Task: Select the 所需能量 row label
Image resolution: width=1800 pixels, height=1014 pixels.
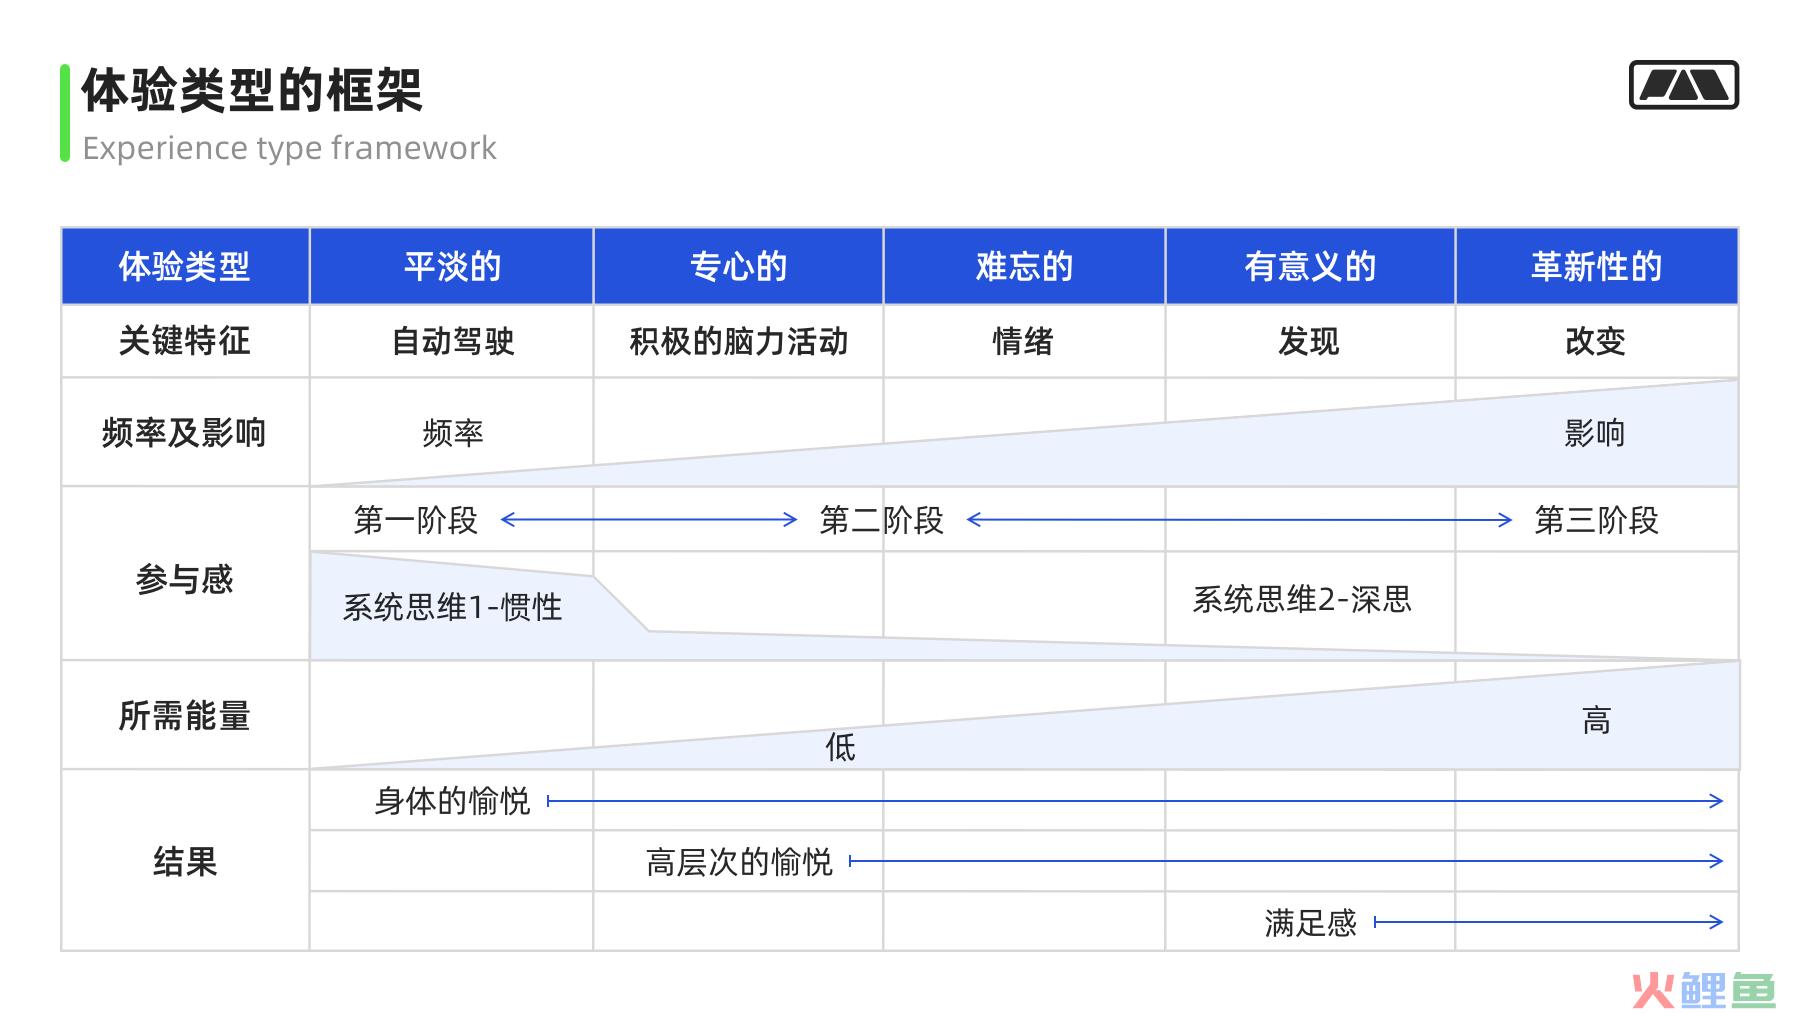Action: pyautogui.click(x=185, y=715)
